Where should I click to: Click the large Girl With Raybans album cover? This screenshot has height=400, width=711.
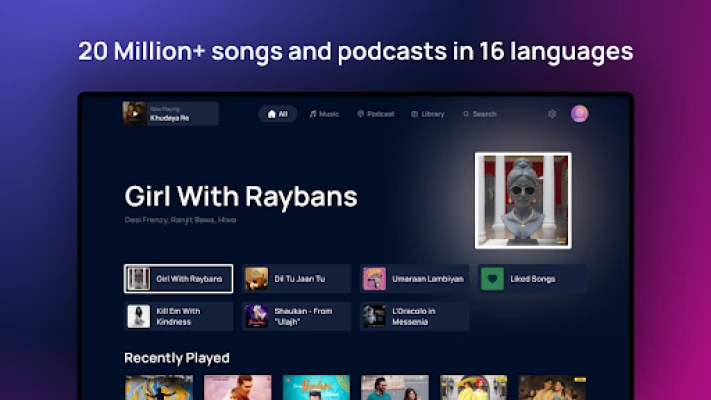tap(522, 200)
